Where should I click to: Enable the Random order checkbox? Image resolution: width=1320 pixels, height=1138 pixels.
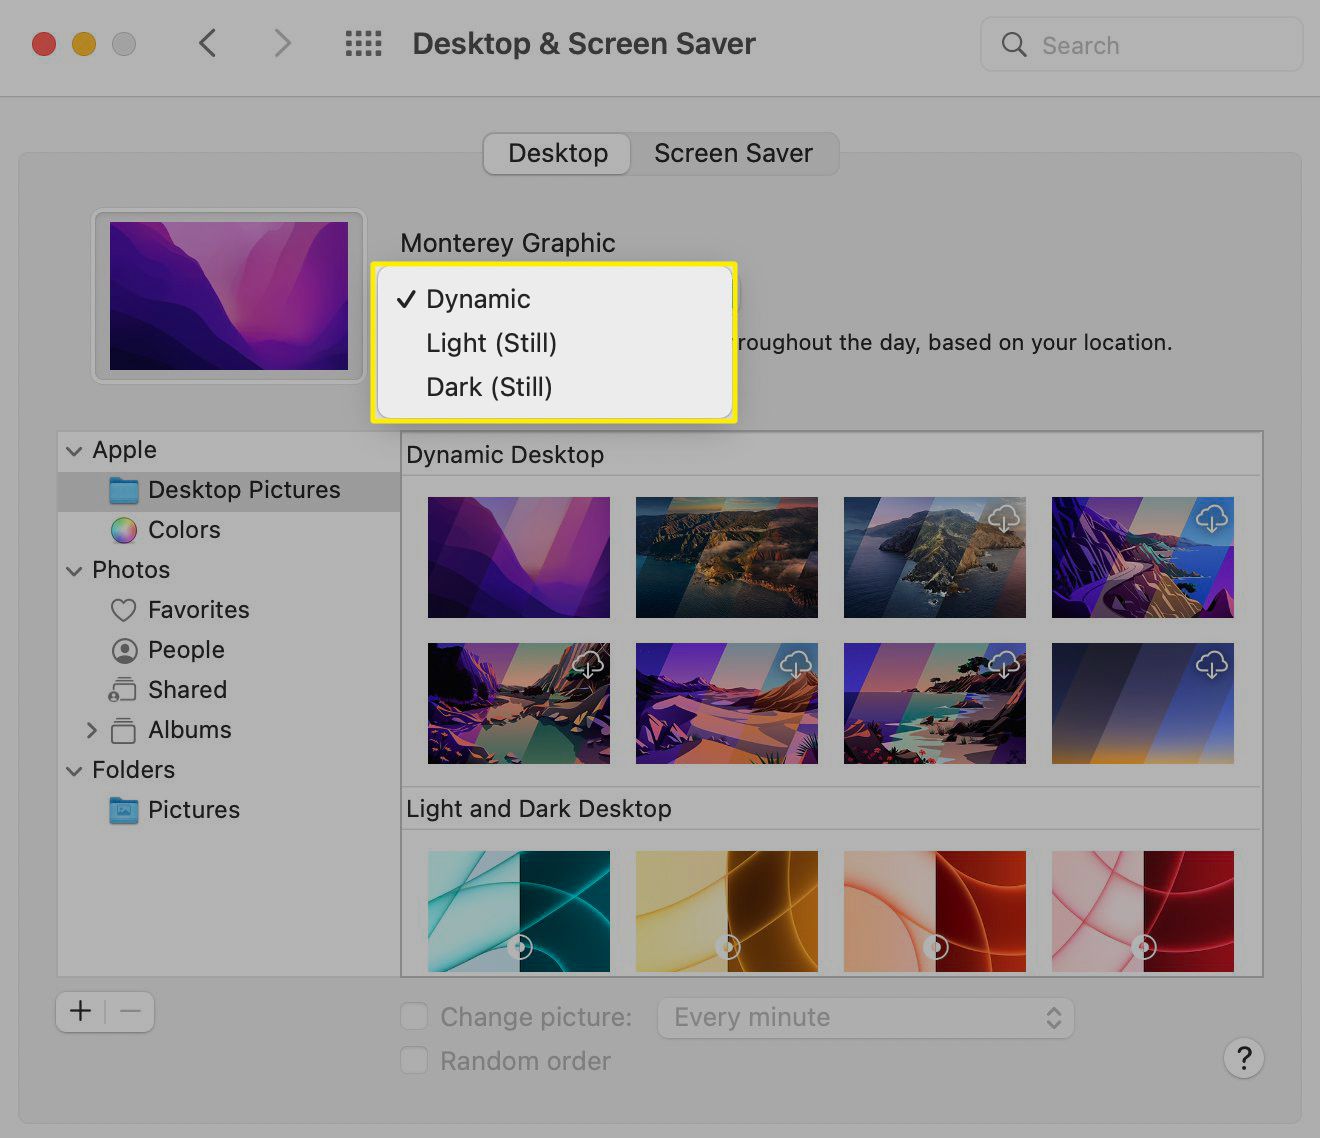click(414, 1061)
